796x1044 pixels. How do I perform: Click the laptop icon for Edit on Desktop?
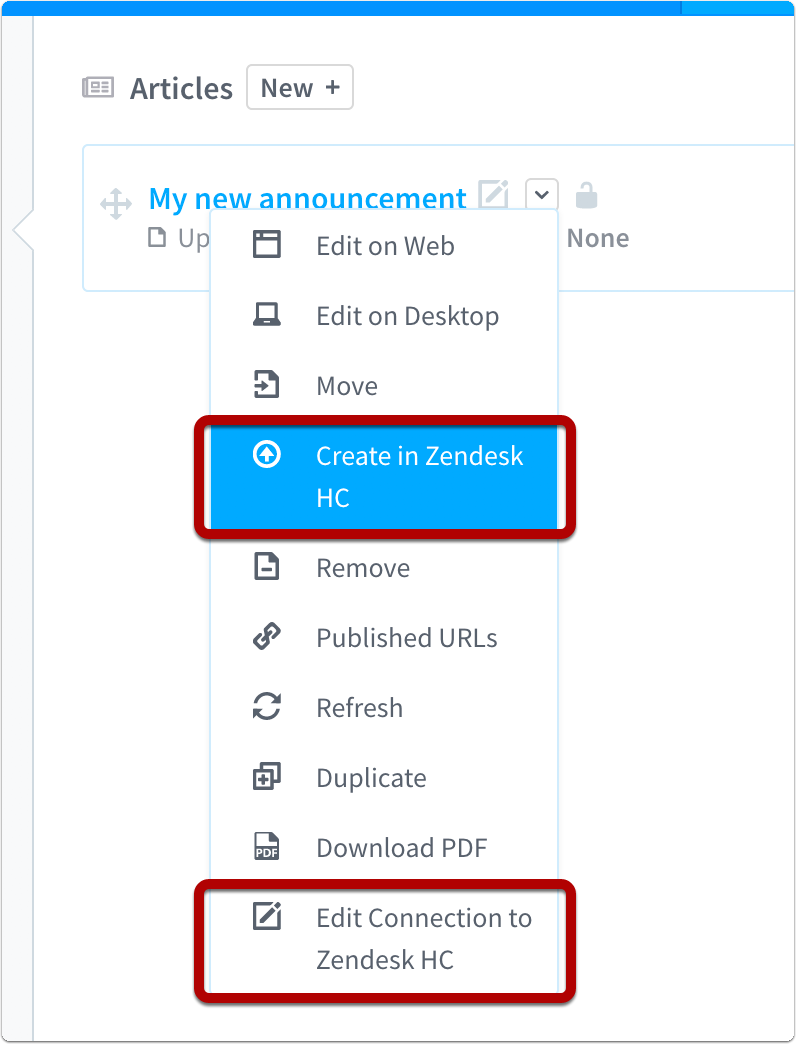(x=267, y=314)
